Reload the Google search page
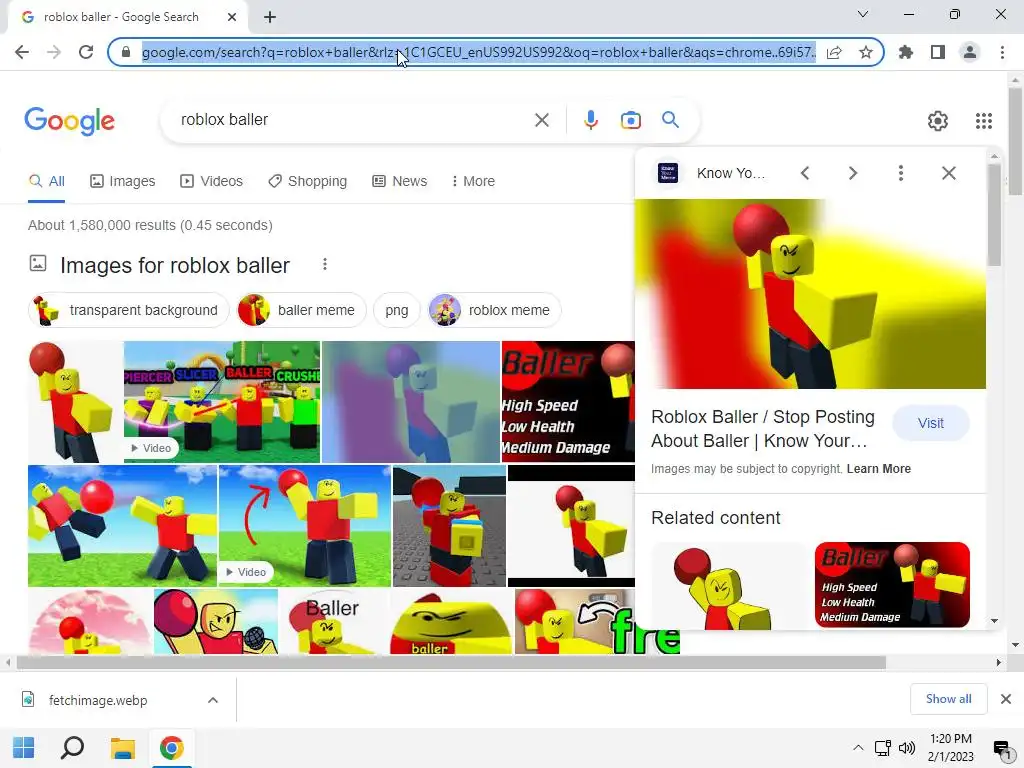Screen dimensions: 1024x768 click(x=86, y=52)
